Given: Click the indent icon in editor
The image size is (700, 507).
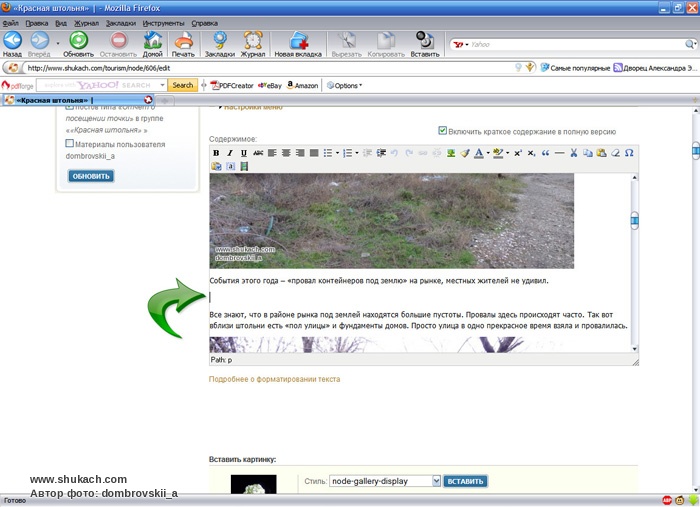Looking at the screenshot, I should click(381, 153).
